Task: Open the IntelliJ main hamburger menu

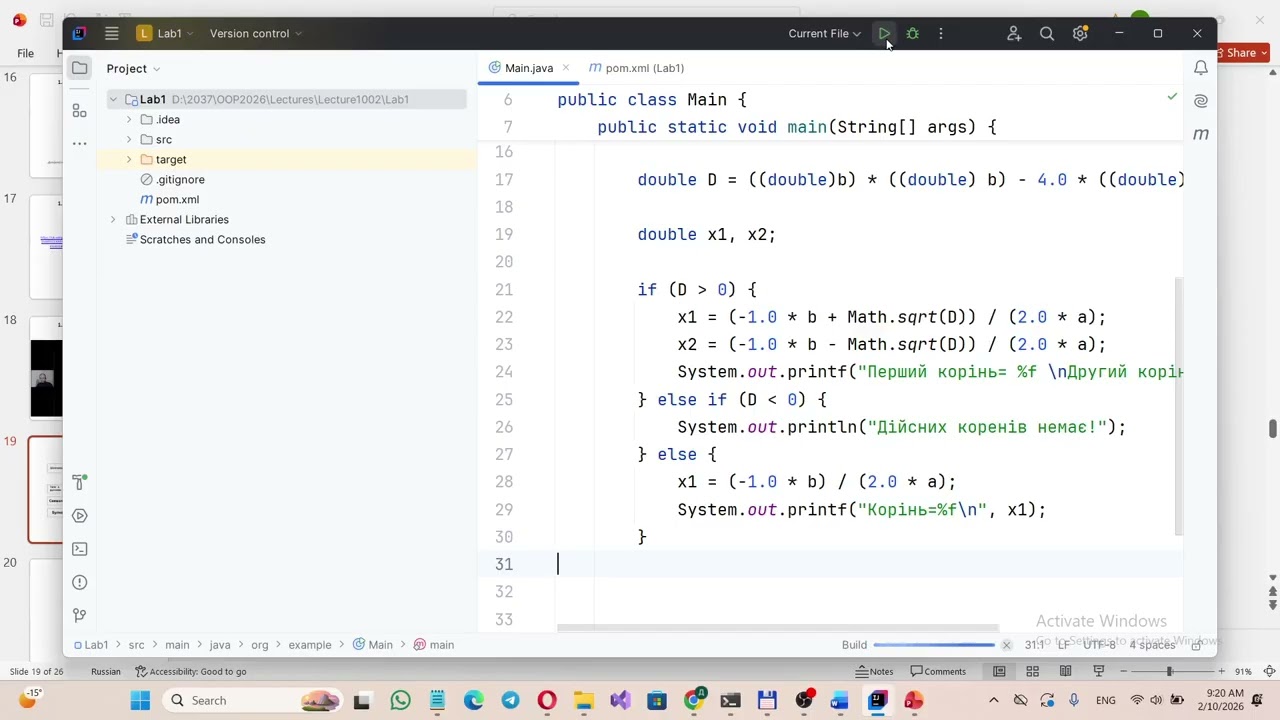Action: click(x=112, y=33)
